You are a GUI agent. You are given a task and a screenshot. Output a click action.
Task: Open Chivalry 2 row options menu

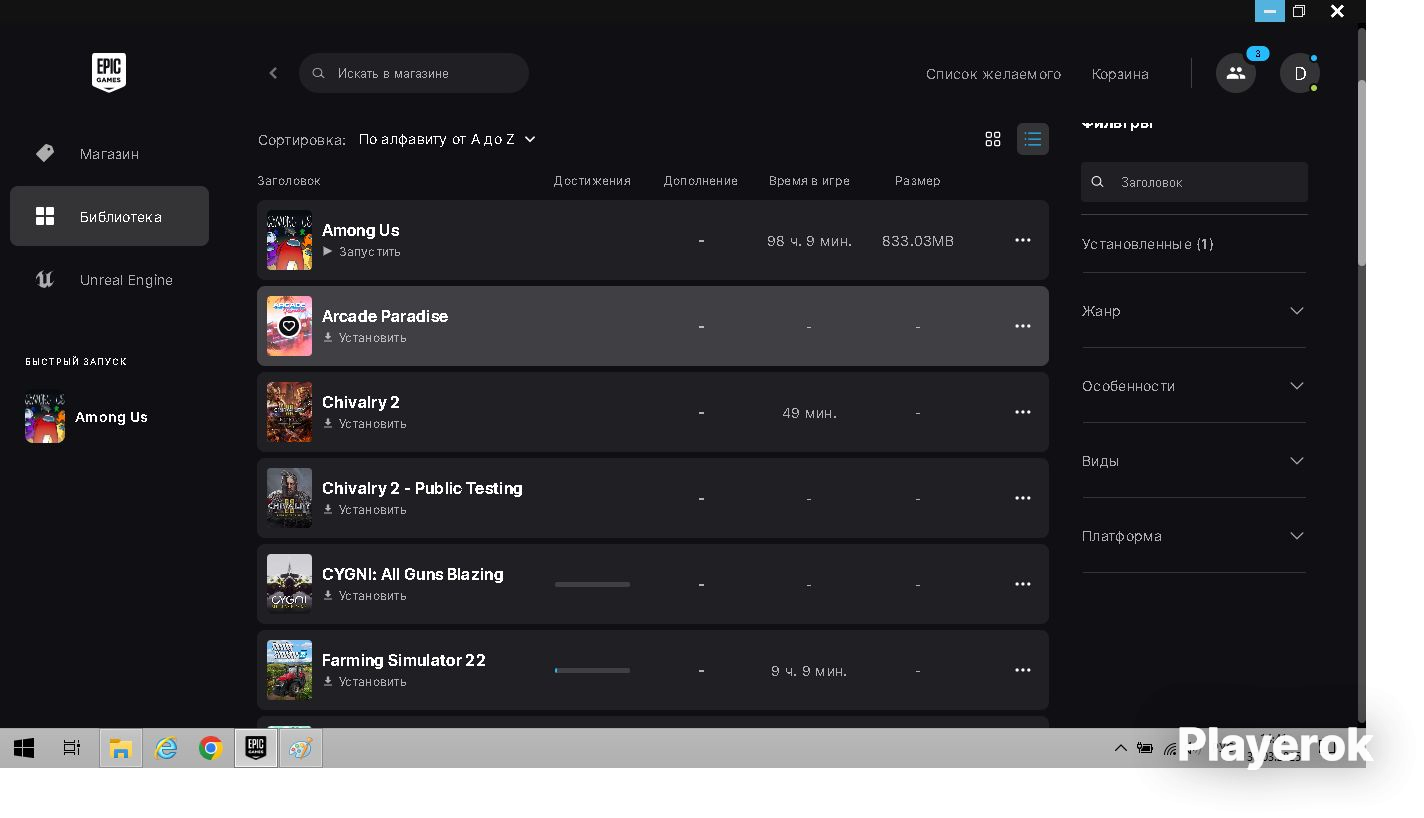1023,412
